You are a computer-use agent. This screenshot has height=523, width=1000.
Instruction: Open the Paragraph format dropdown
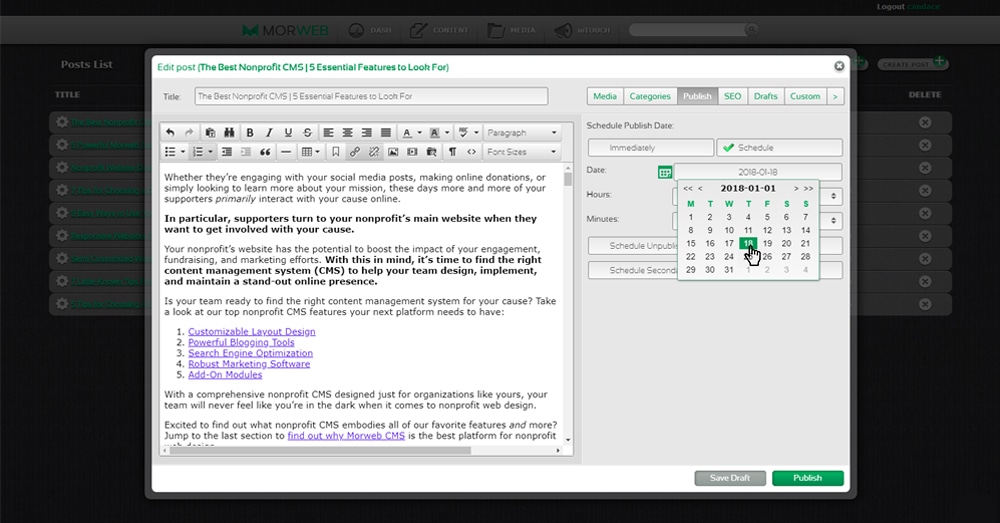point(522,133)
